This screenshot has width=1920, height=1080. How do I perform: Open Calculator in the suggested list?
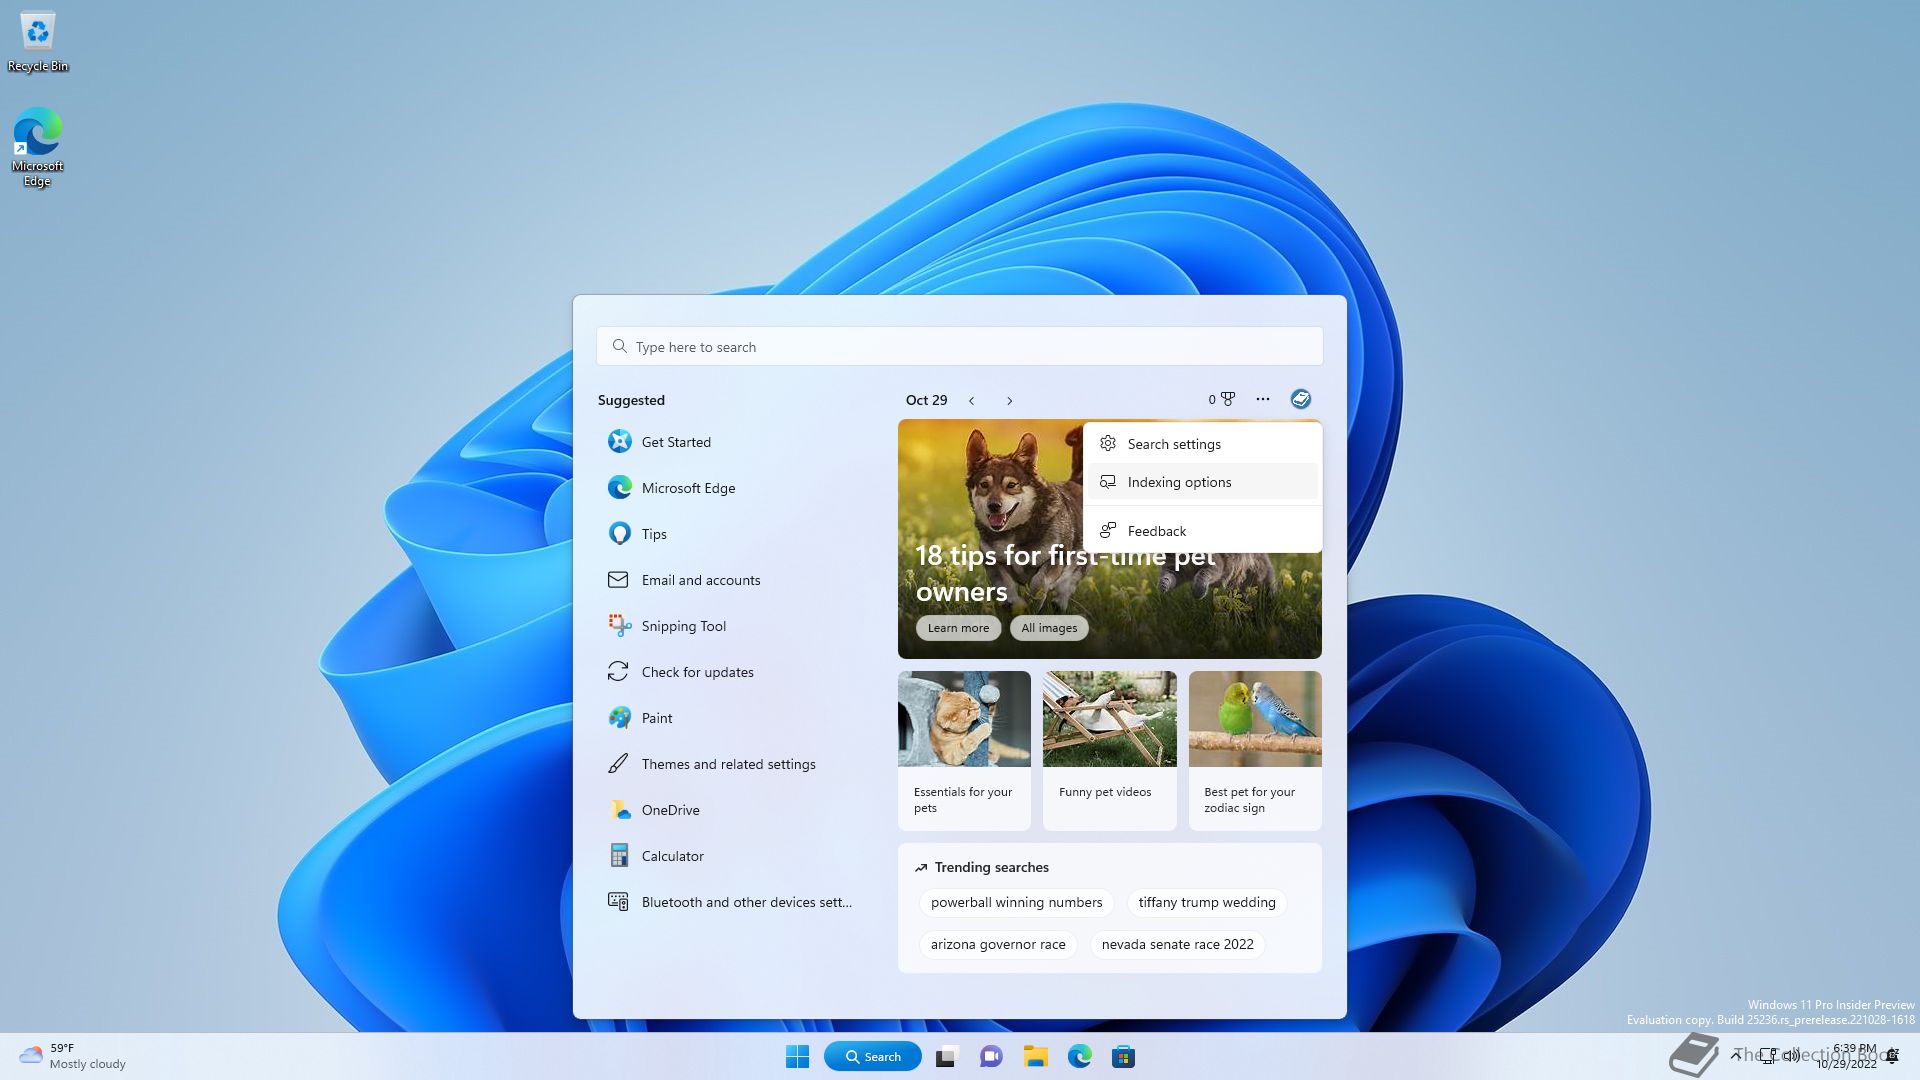point(672,856)
